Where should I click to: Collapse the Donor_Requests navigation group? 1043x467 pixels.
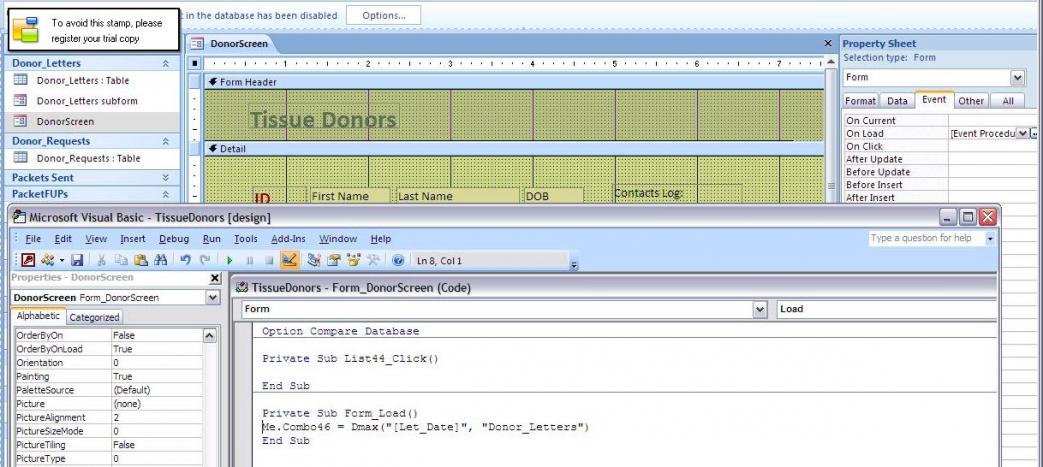[x=165, y=142]
